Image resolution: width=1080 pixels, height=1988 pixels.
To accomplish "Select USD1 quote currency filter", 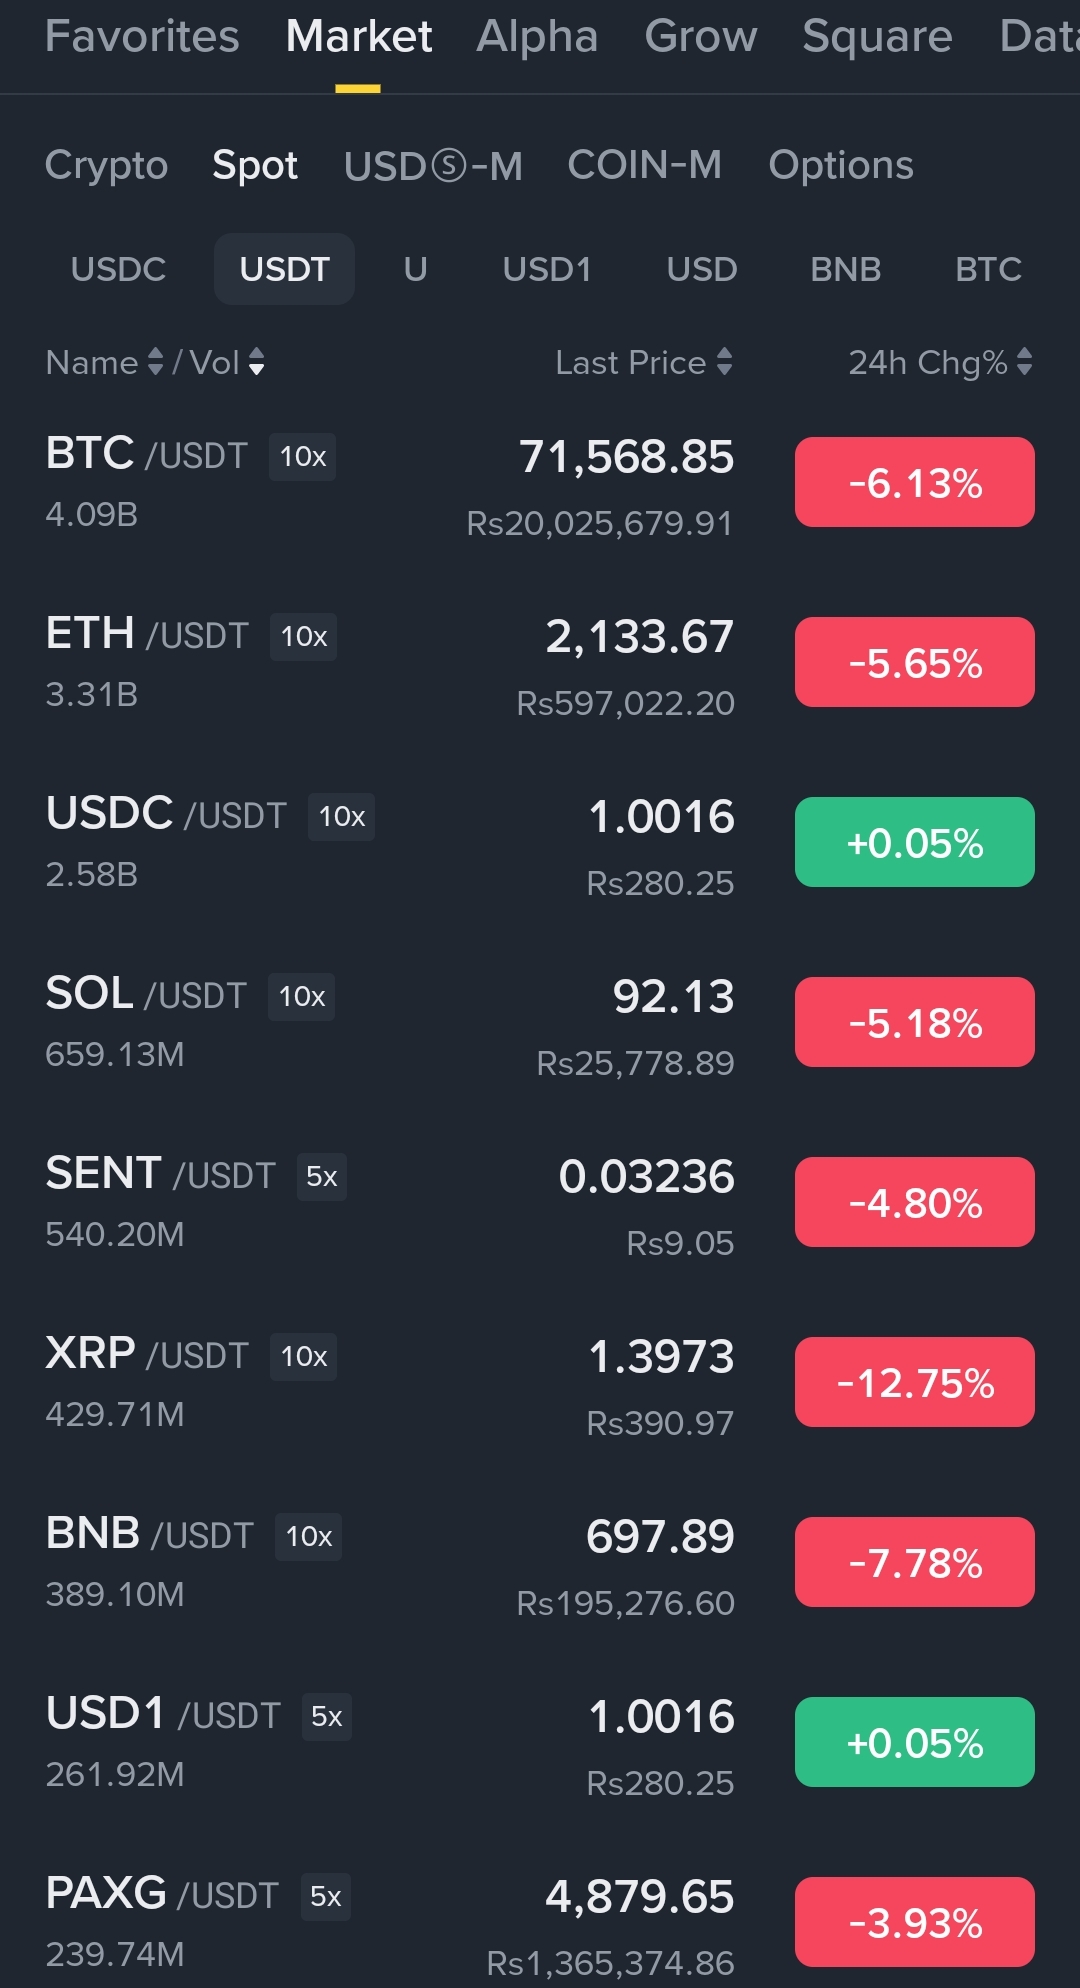I will pos(547,270).
